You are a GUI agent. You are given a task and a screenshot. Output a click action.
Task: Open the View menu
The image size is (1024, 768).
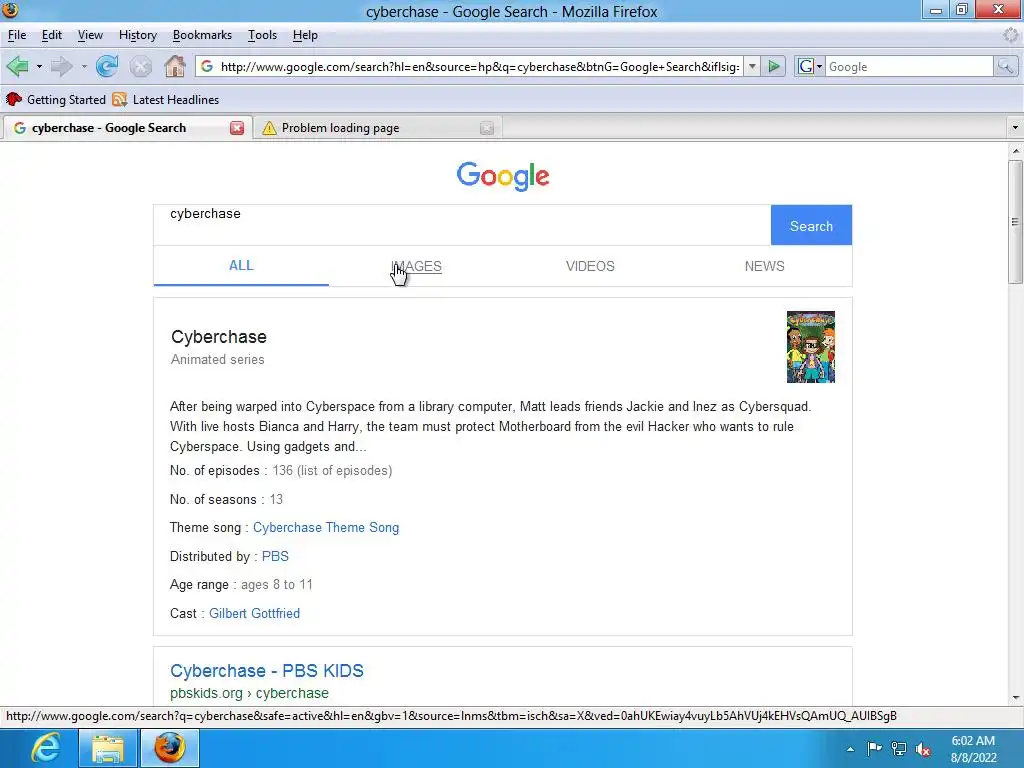coord(90,35)
